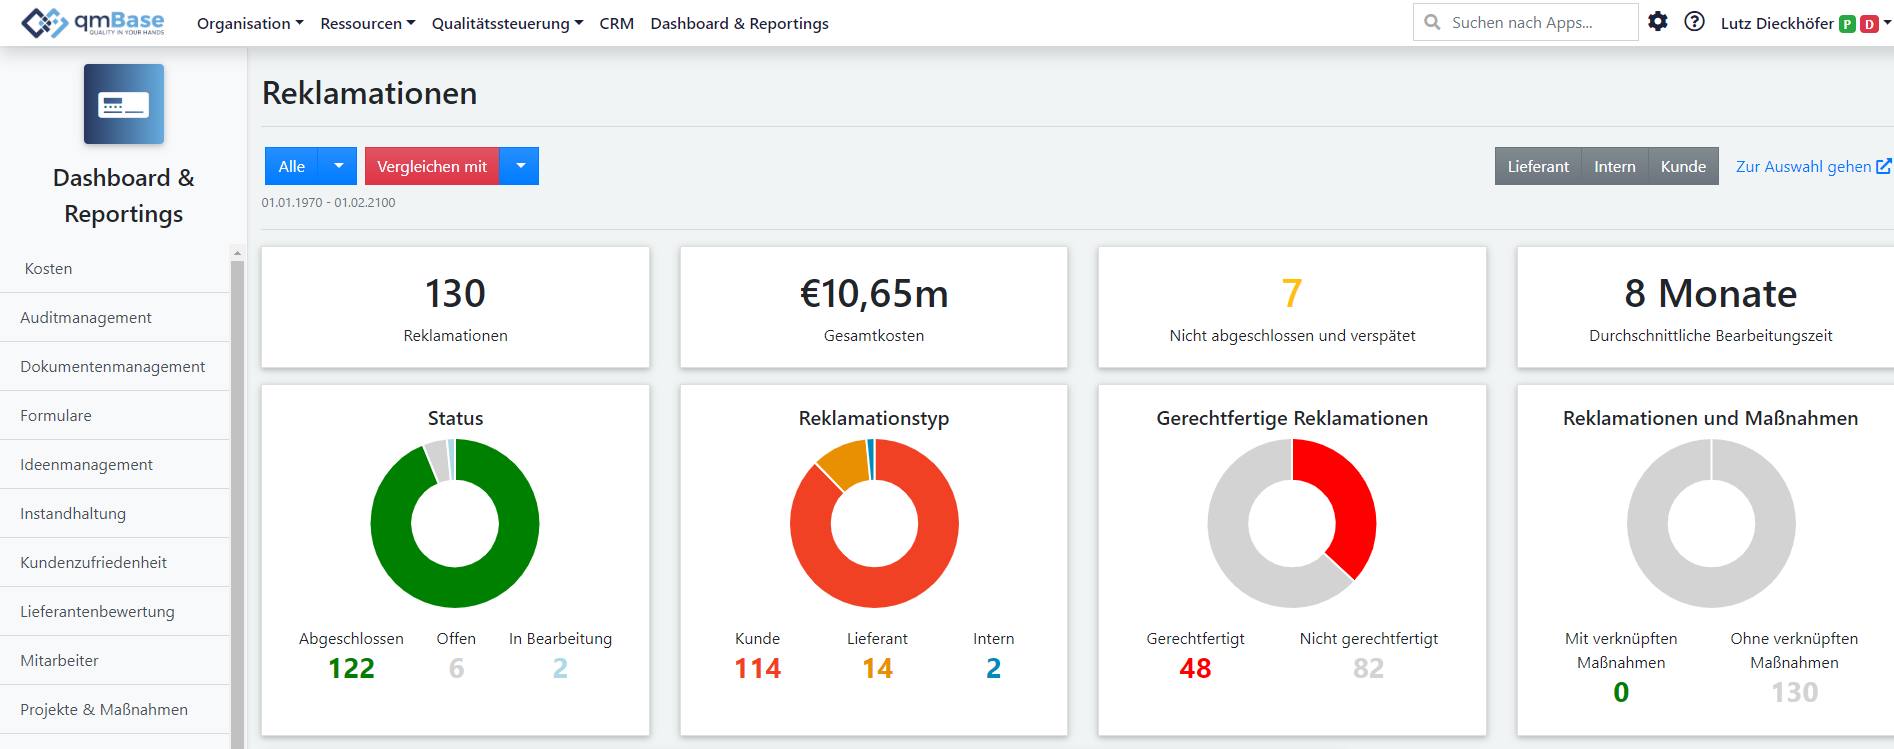Toggle the Kunde filter button
The height and width of the screenshot is (749, 1894).
(1683, 166)
